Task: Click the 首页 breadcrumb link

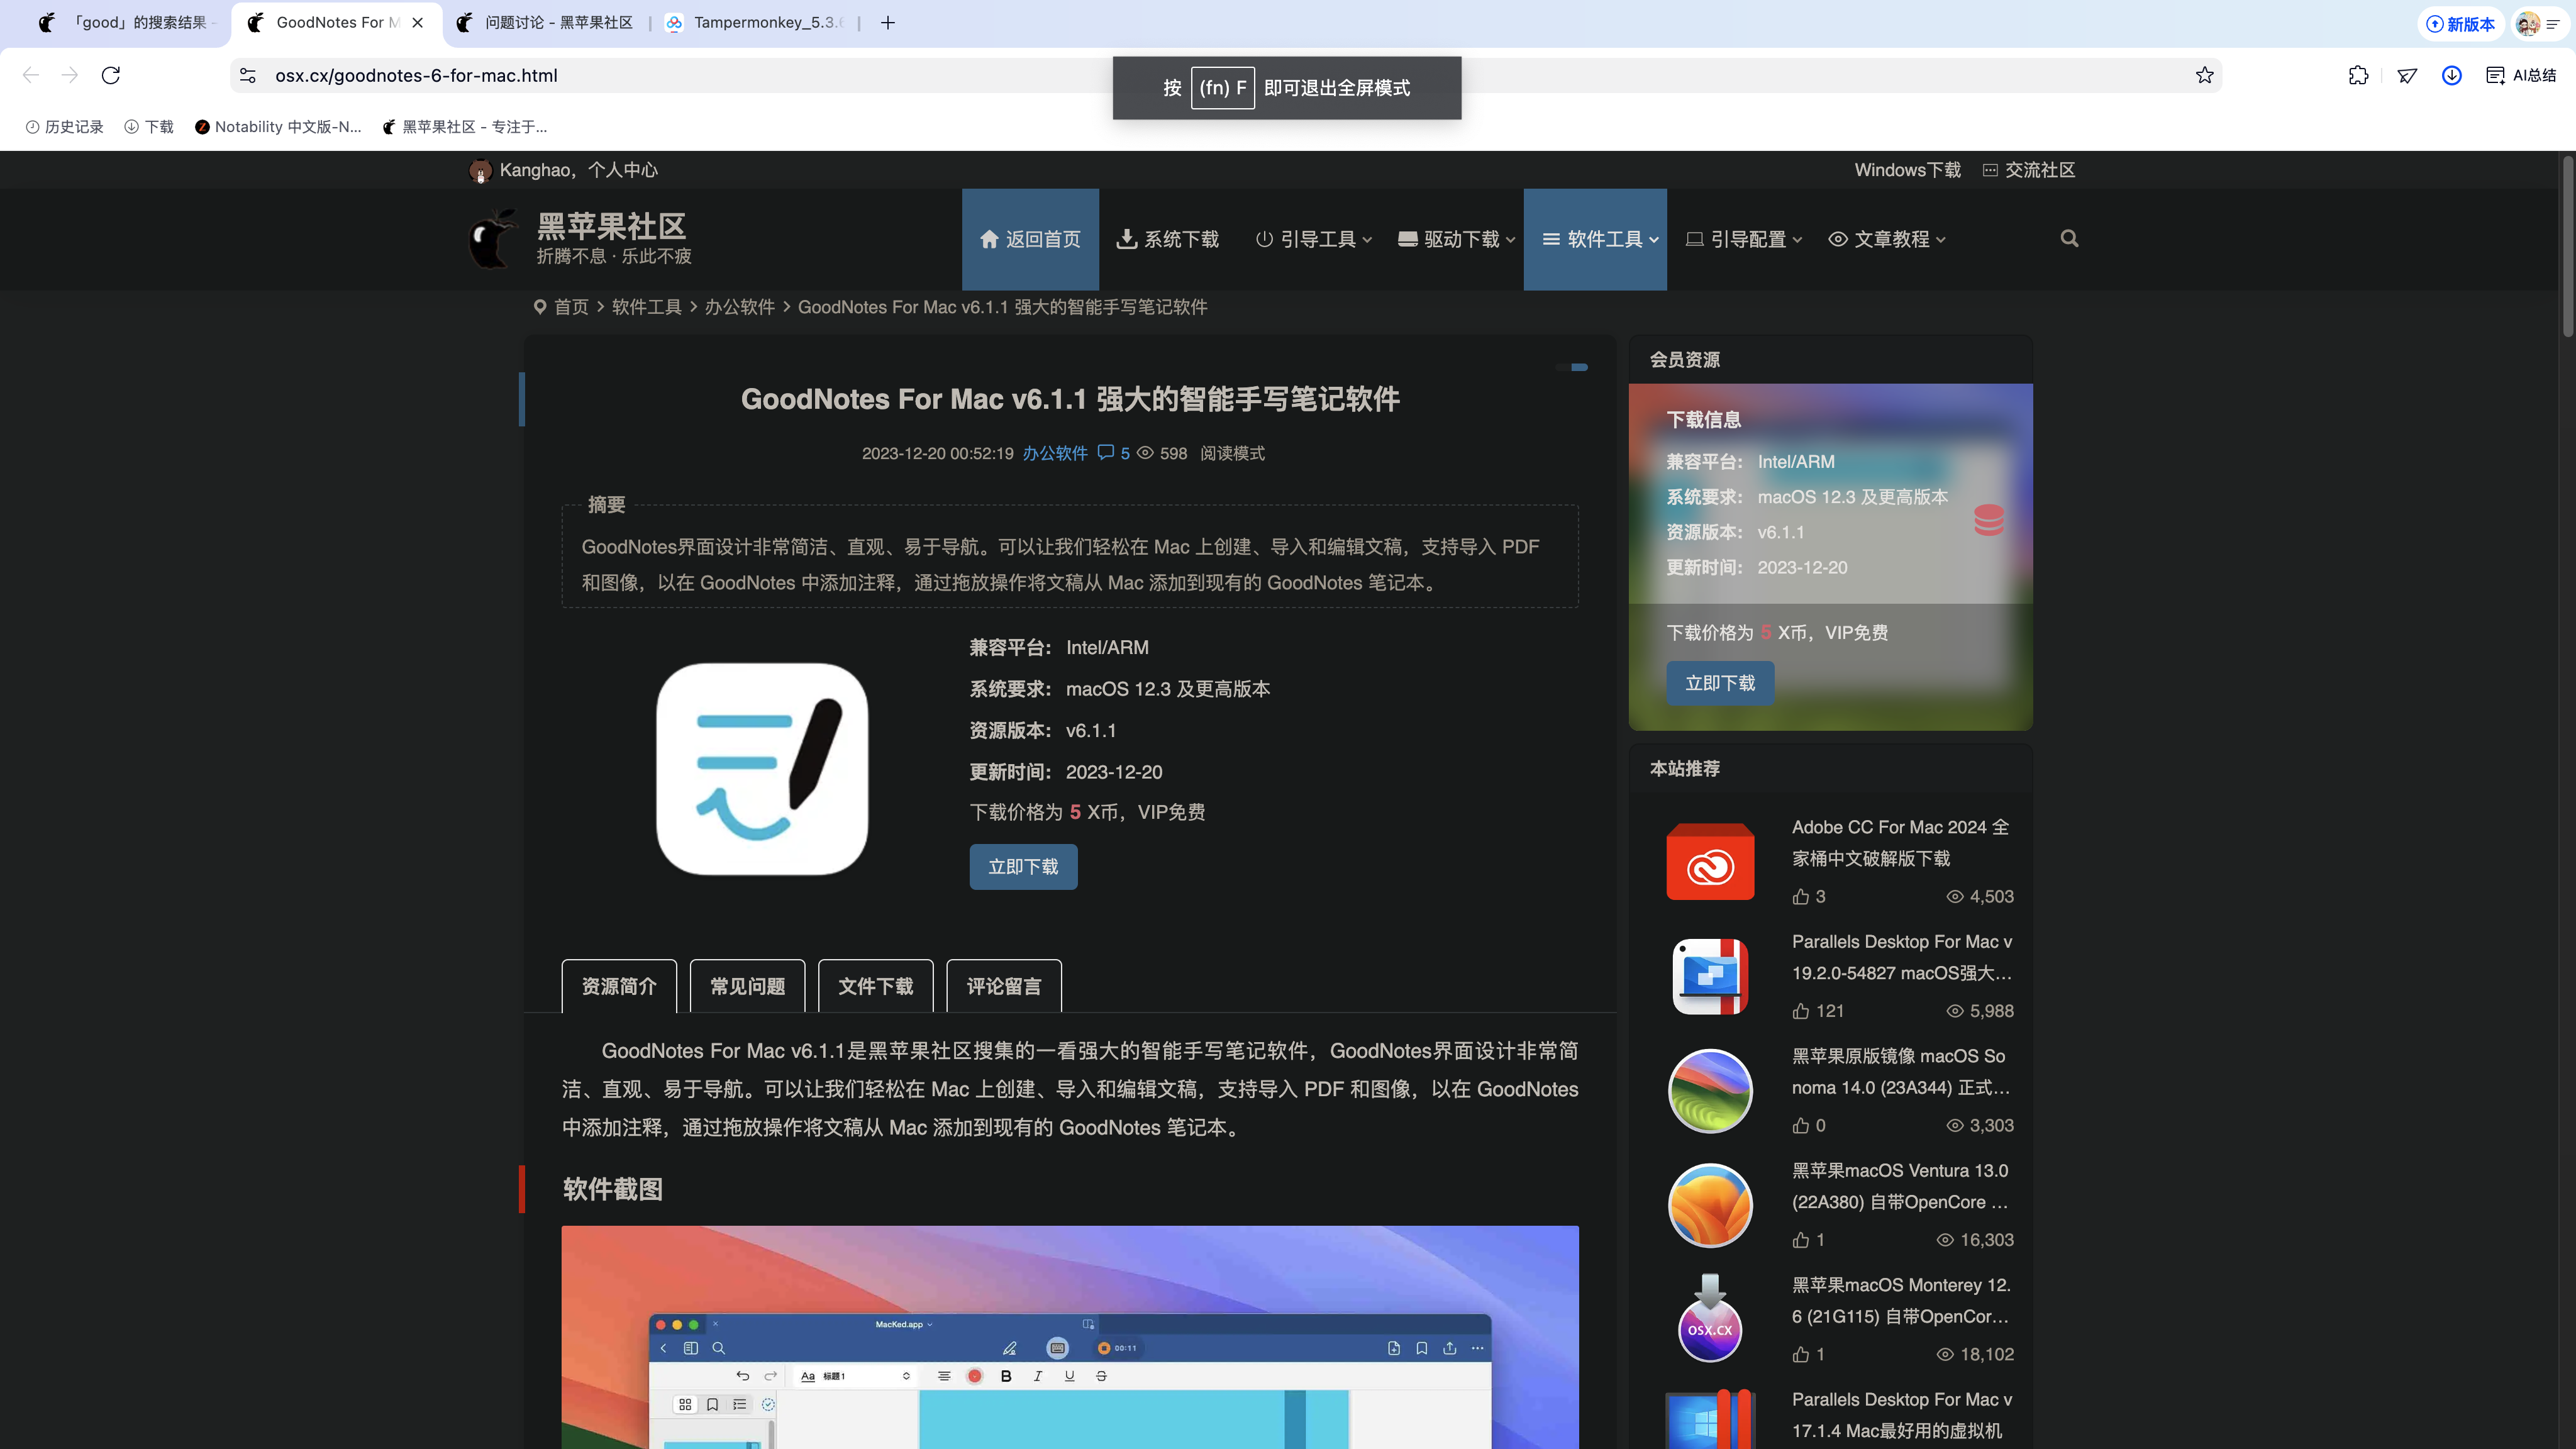Action: (571, 307)
